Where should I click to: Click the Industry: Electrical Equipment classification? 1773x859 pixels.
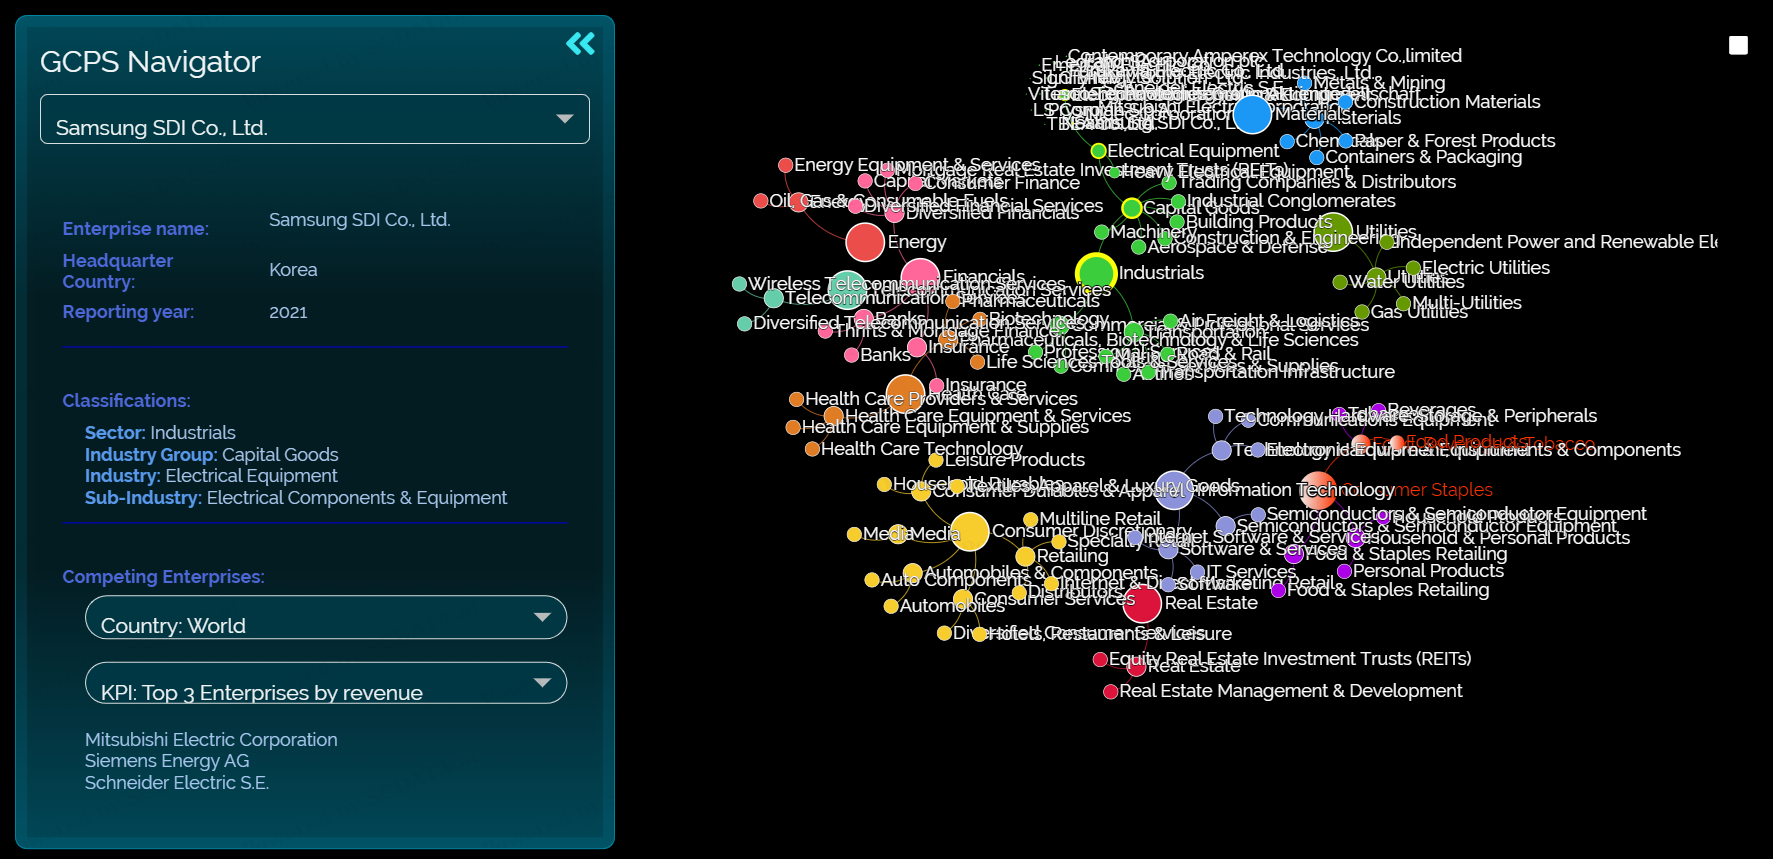coord(211,476)
